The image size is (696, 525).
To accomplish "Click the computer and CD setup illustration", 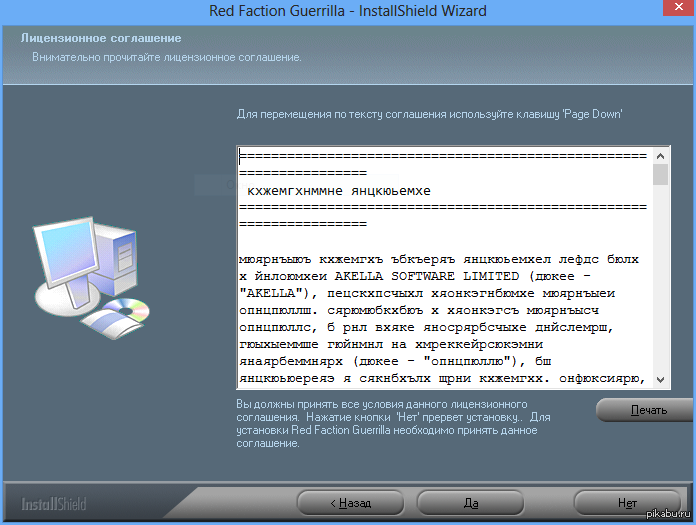I will pos(91,278).
